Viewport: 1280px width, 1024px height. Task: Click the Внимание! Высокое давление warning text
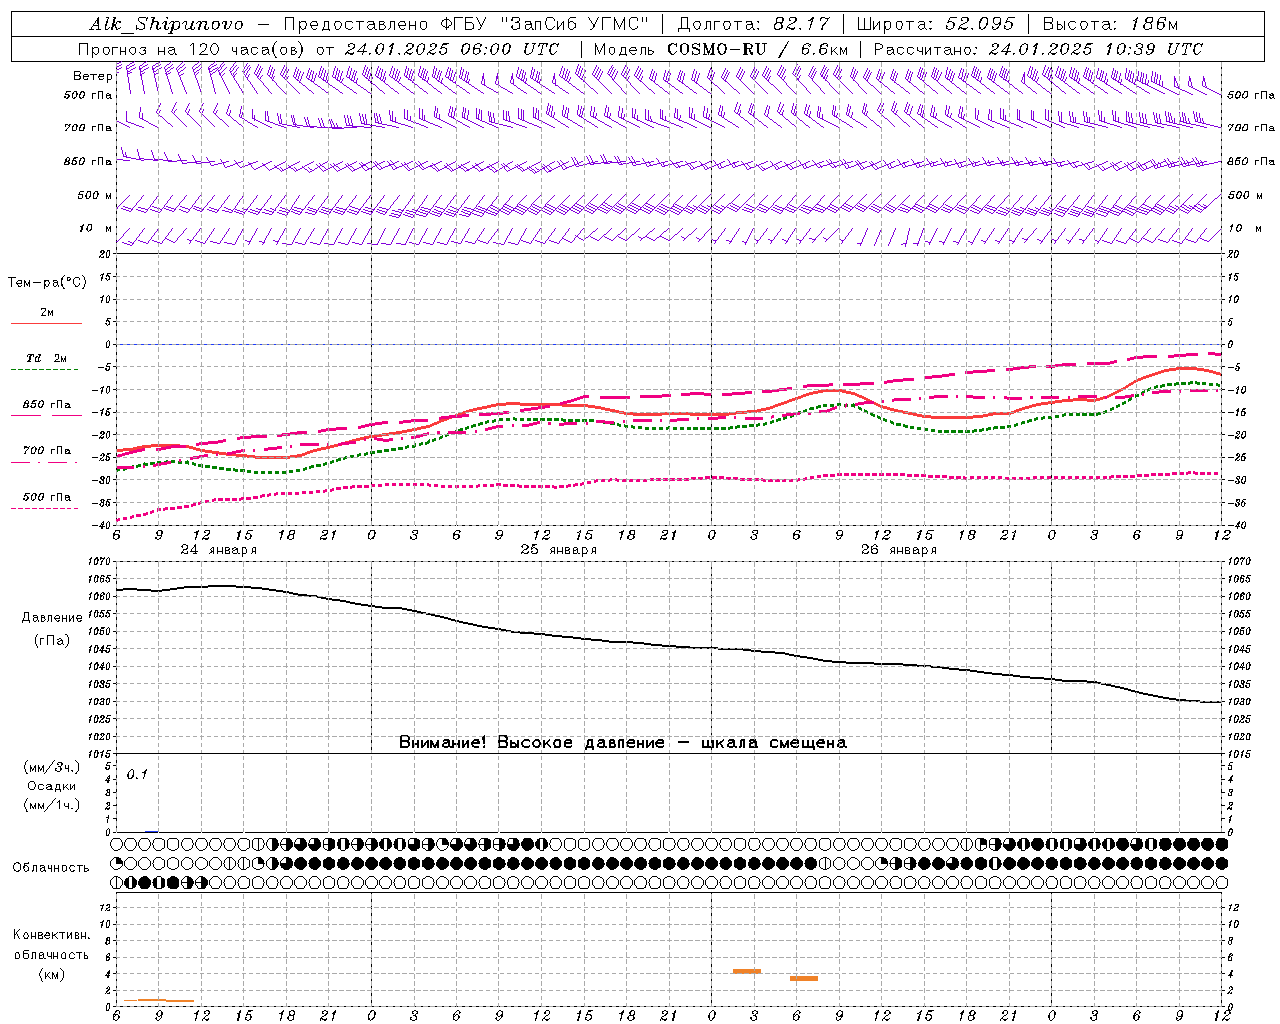click(x=623, y=743)
